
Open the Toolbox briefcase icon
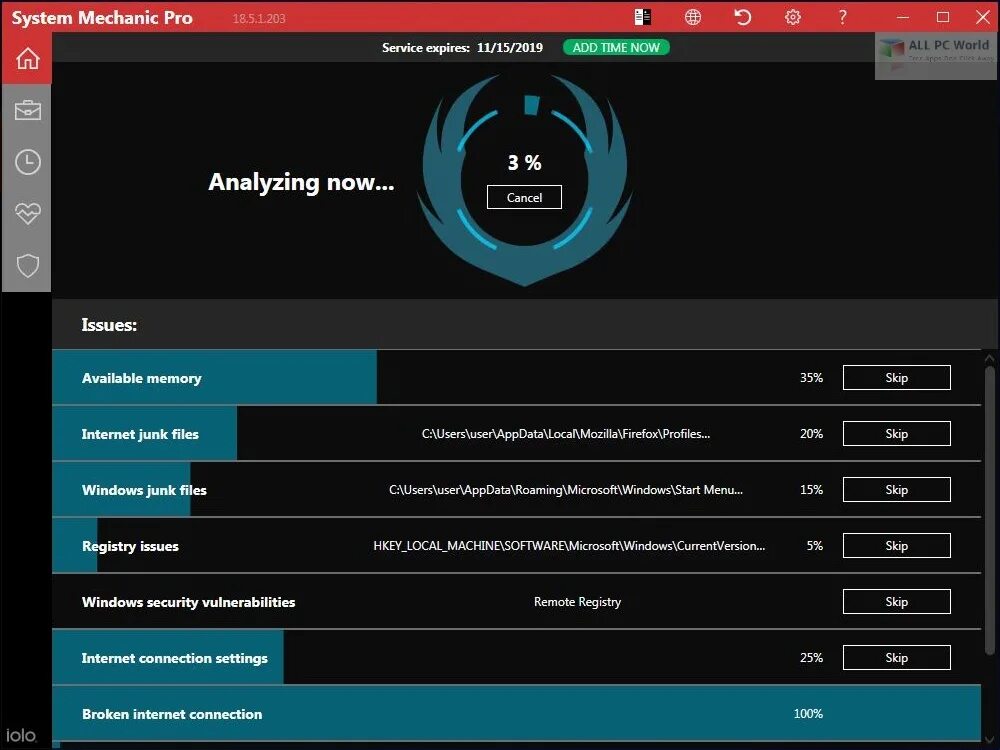tap(27, 110)
